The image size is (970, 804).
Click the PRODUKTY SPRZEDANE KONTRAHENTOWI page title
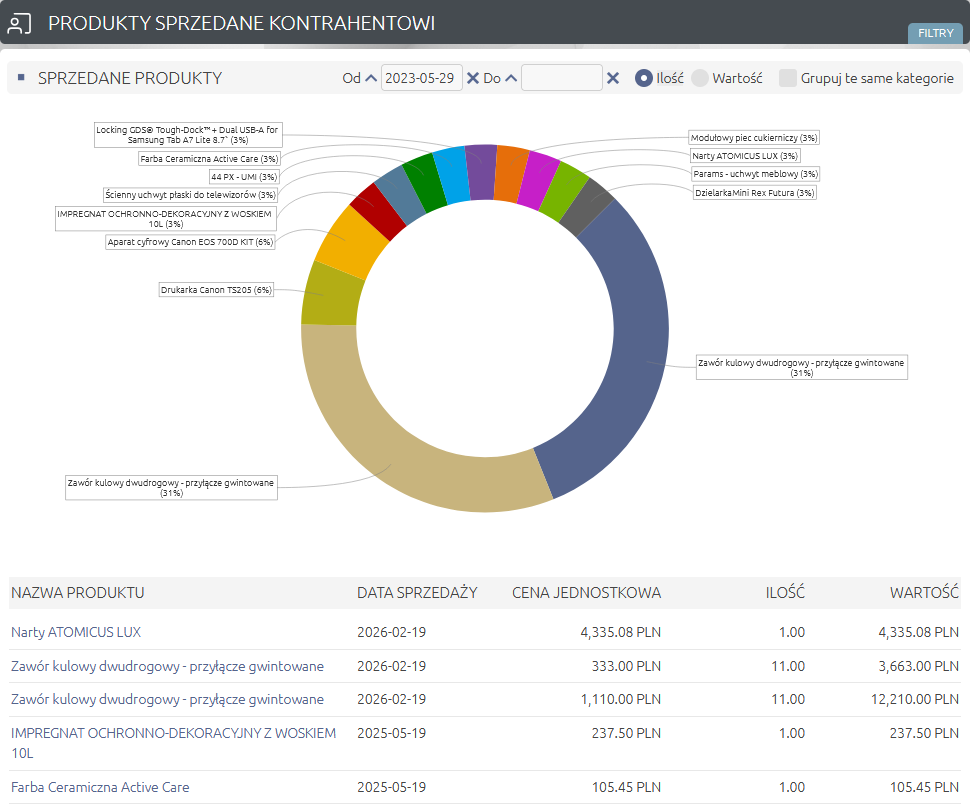(242, 24)
